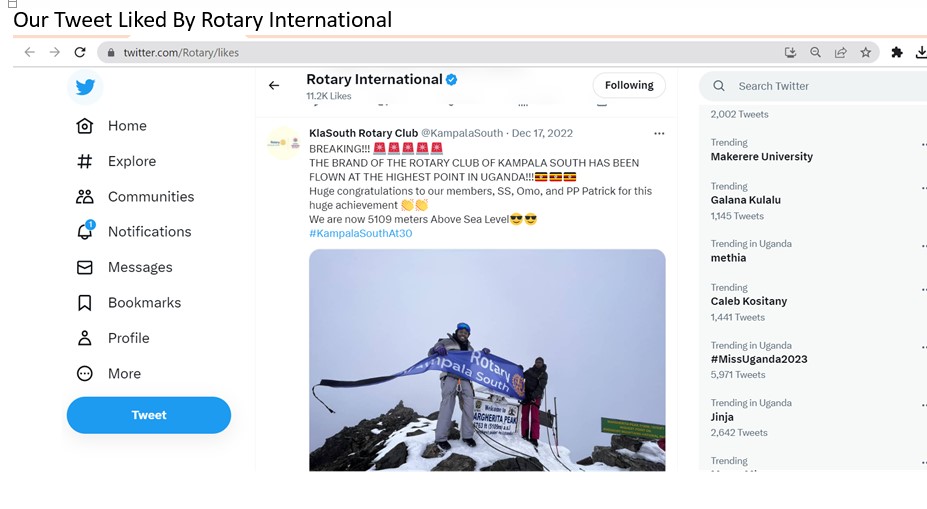Open the Makerere University trend
The width and height of the screenshot is (927, 509).
[761, 157]
